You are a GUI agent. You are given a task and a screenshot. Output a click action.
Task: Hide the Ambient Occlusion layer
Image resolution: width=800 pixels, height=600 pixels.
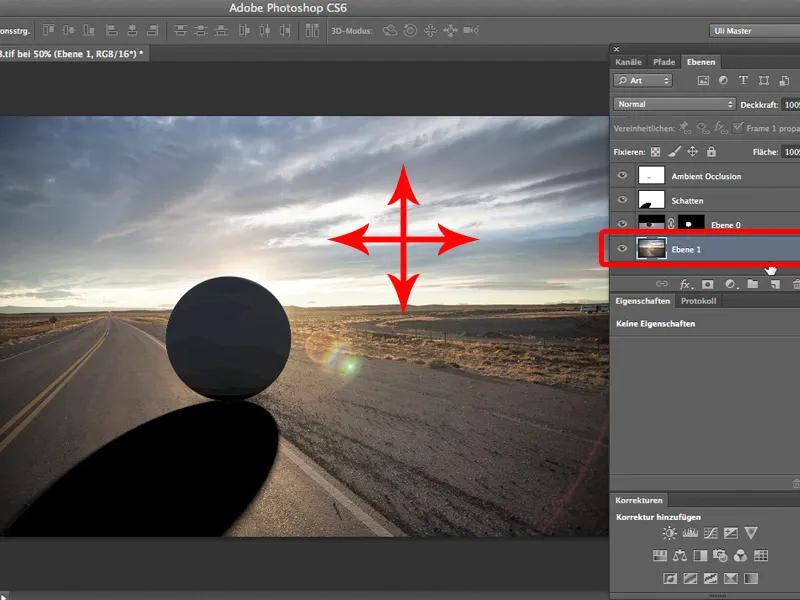pos(622,176)
